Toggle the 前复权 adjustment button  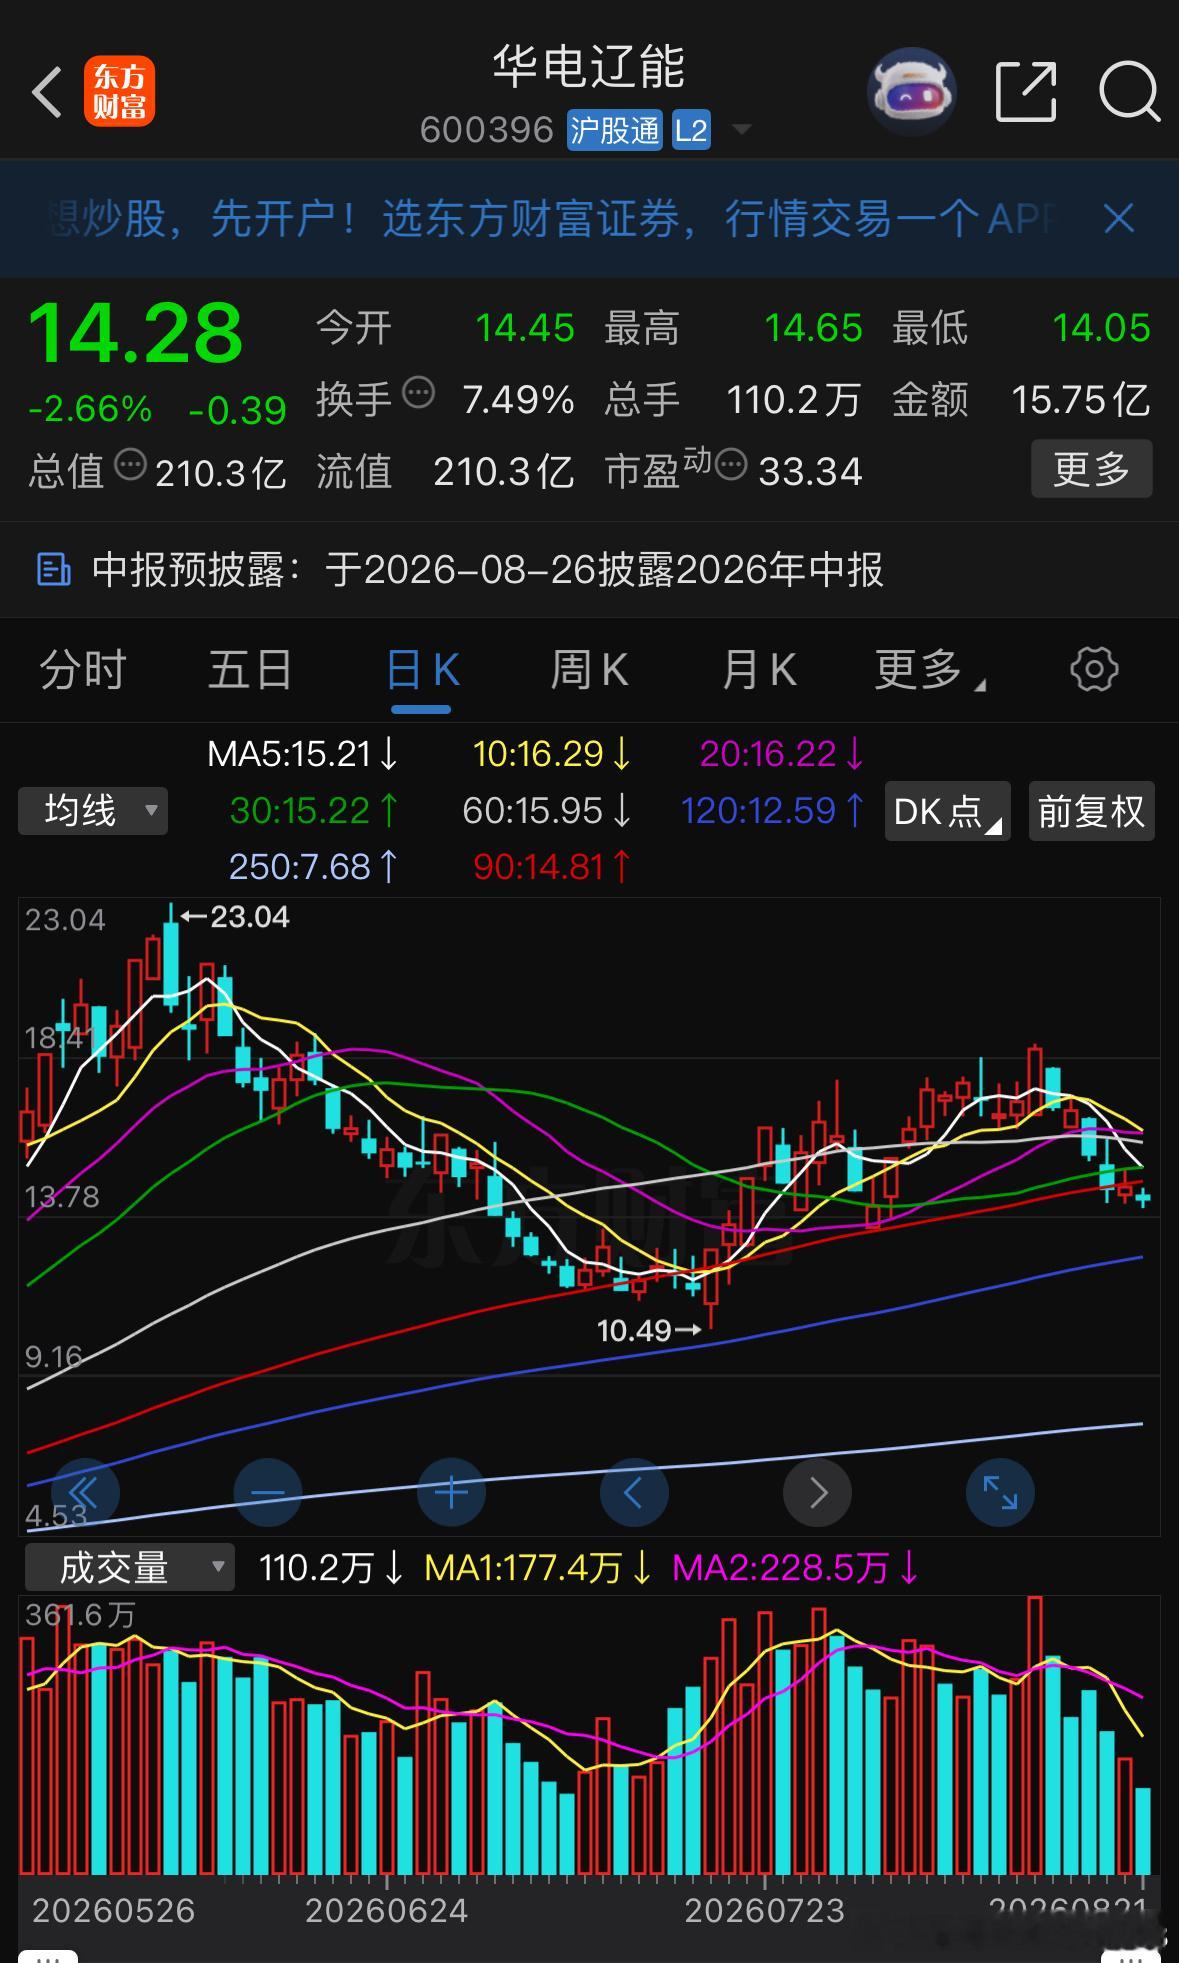[1091, 811]
